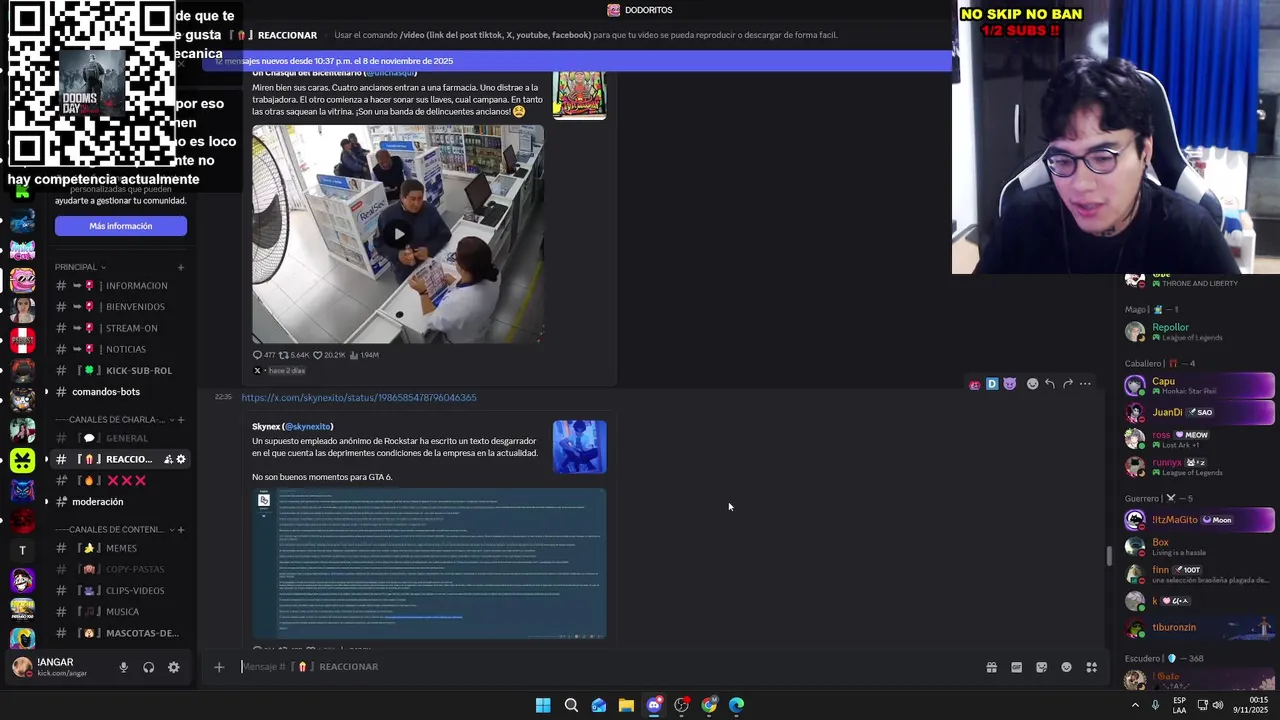Viewport: 1280px width, 720px height.
Task: Open the CLIPS-VIDEOS channel
Action: (x=120, y=590)
